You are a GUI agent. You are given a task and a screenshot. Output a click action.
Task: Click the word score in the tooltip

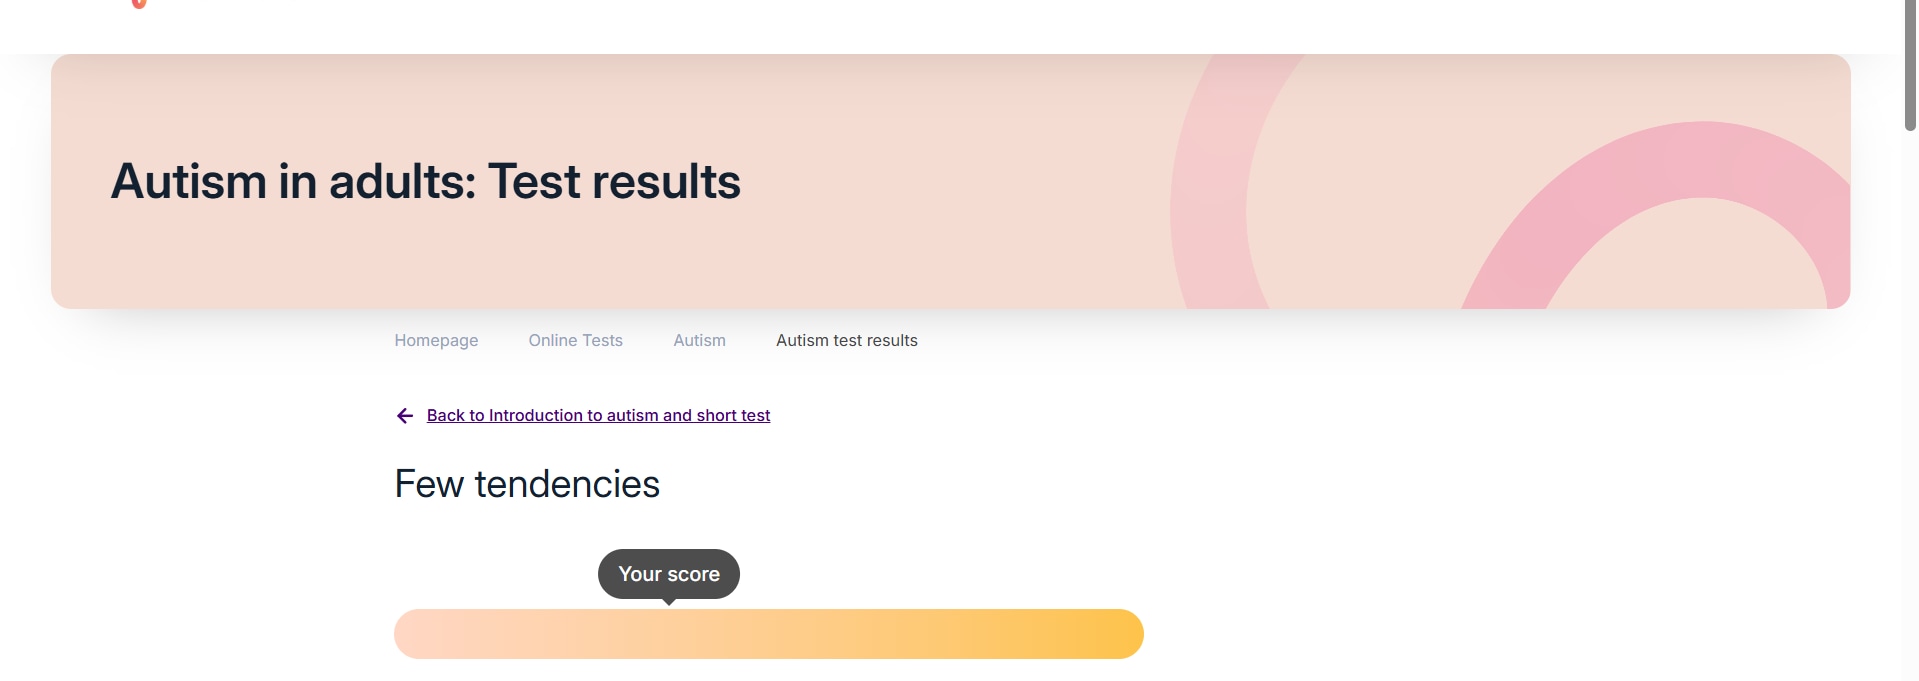693,574
